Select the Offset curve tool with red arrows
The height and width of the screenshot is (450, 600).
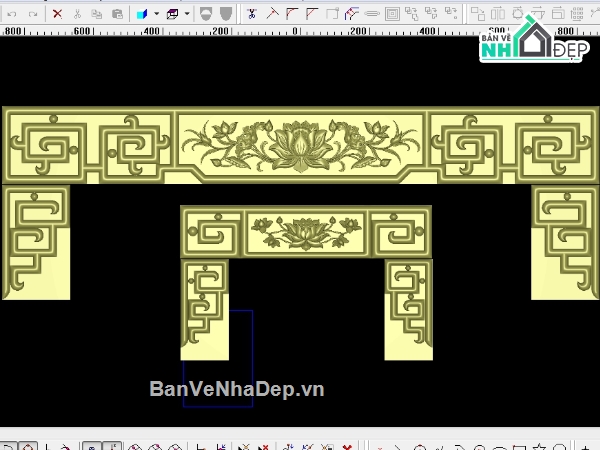click(x=351, y=14)
